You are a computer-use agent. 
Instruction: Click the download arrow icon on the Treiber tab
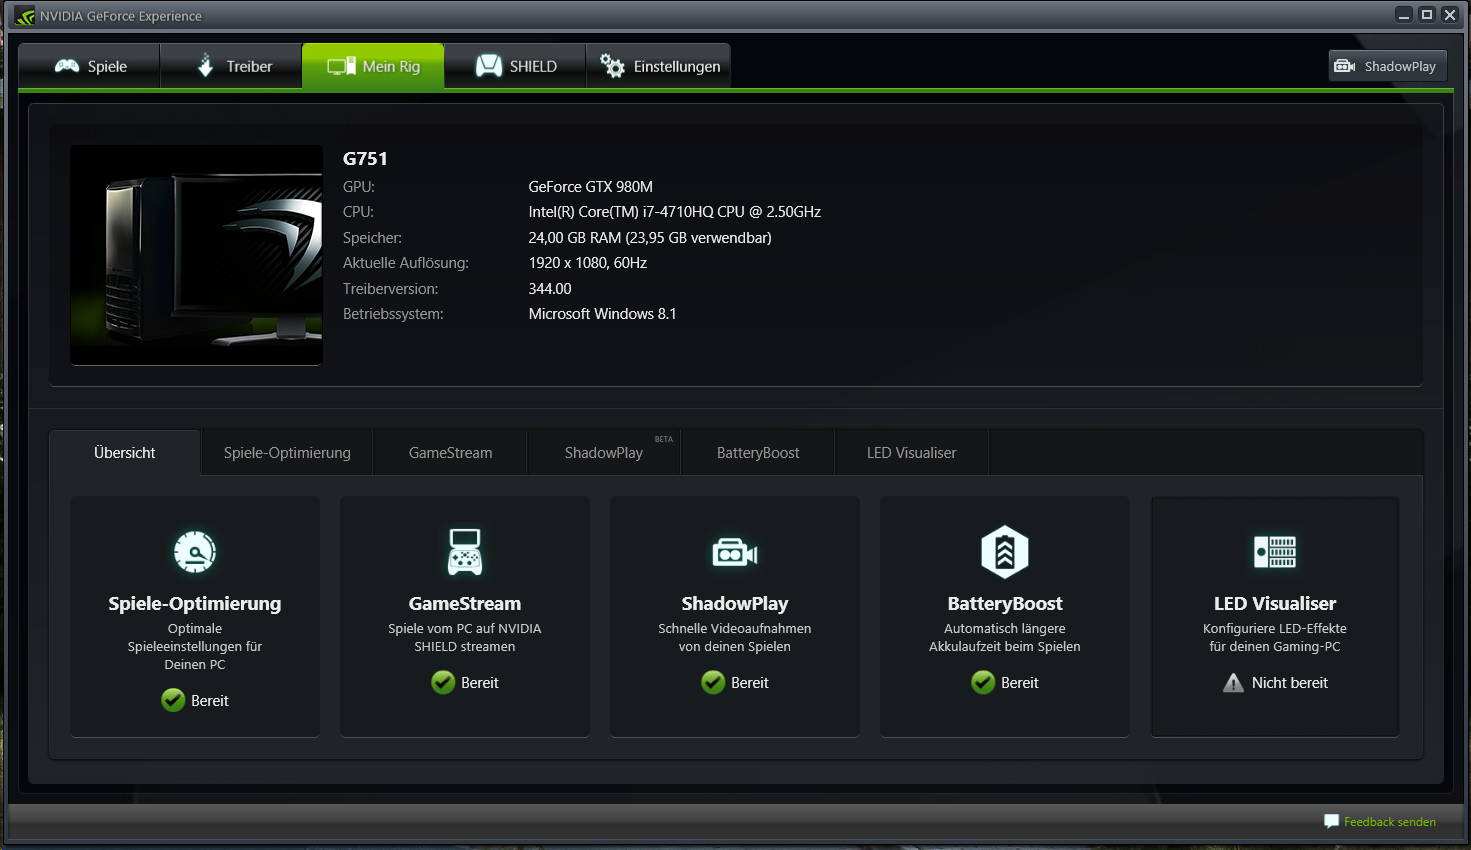tap(205, 66)
